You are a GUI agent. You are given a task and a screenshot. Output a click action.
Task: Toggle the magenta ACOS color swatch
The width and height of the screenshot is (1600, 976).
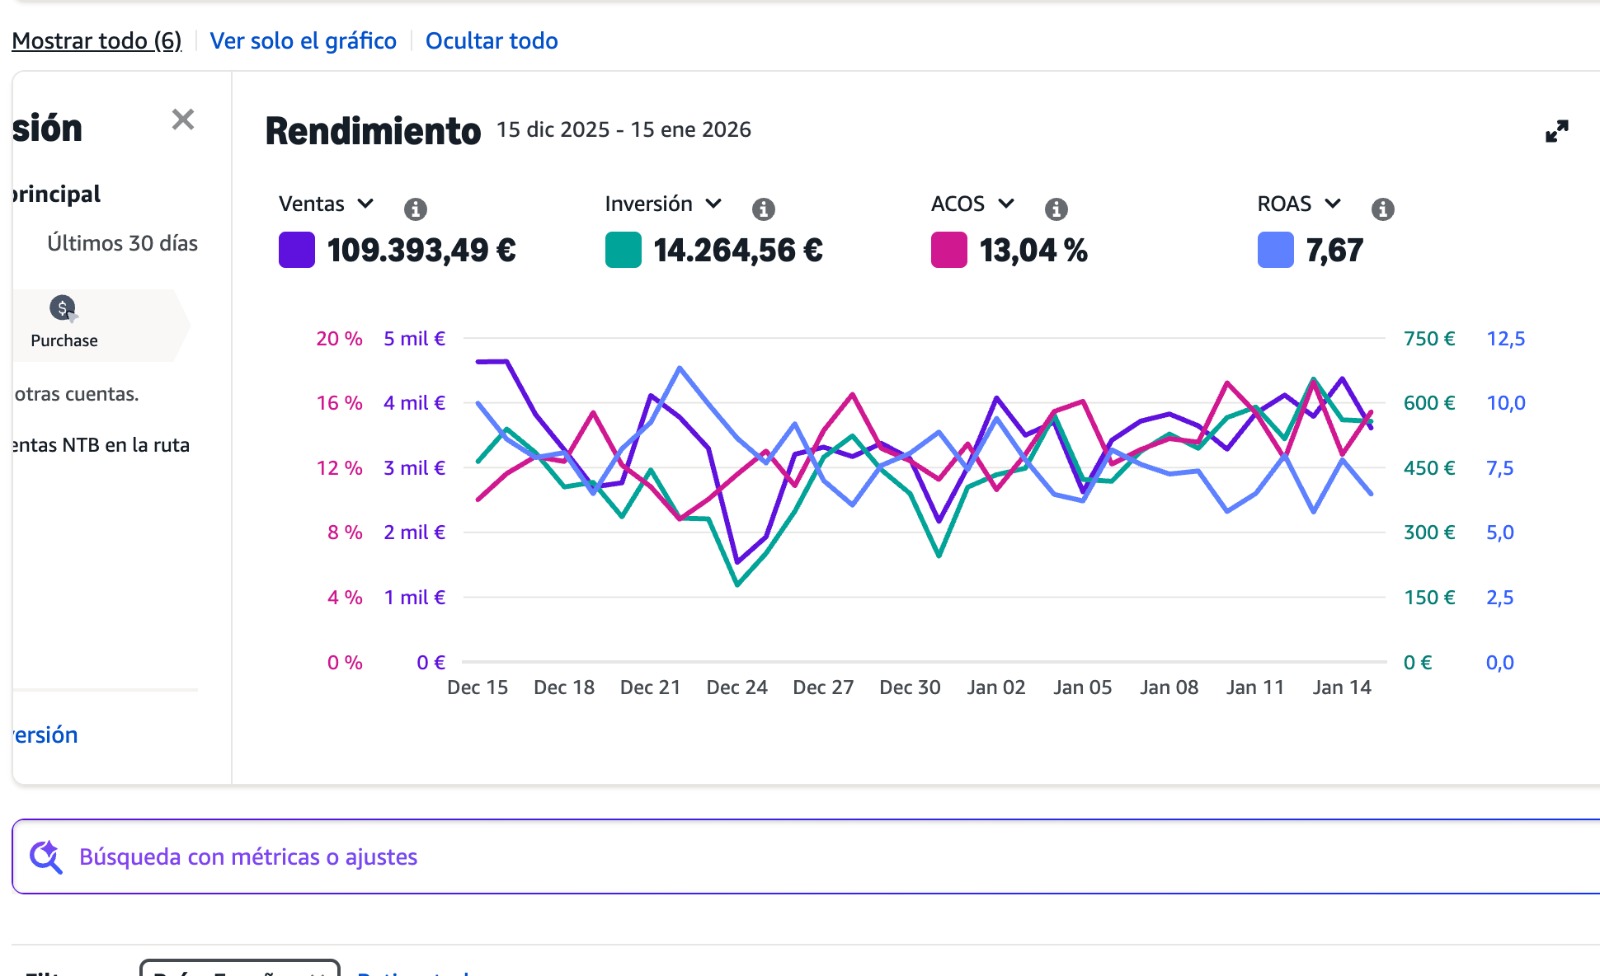[949, 250]
